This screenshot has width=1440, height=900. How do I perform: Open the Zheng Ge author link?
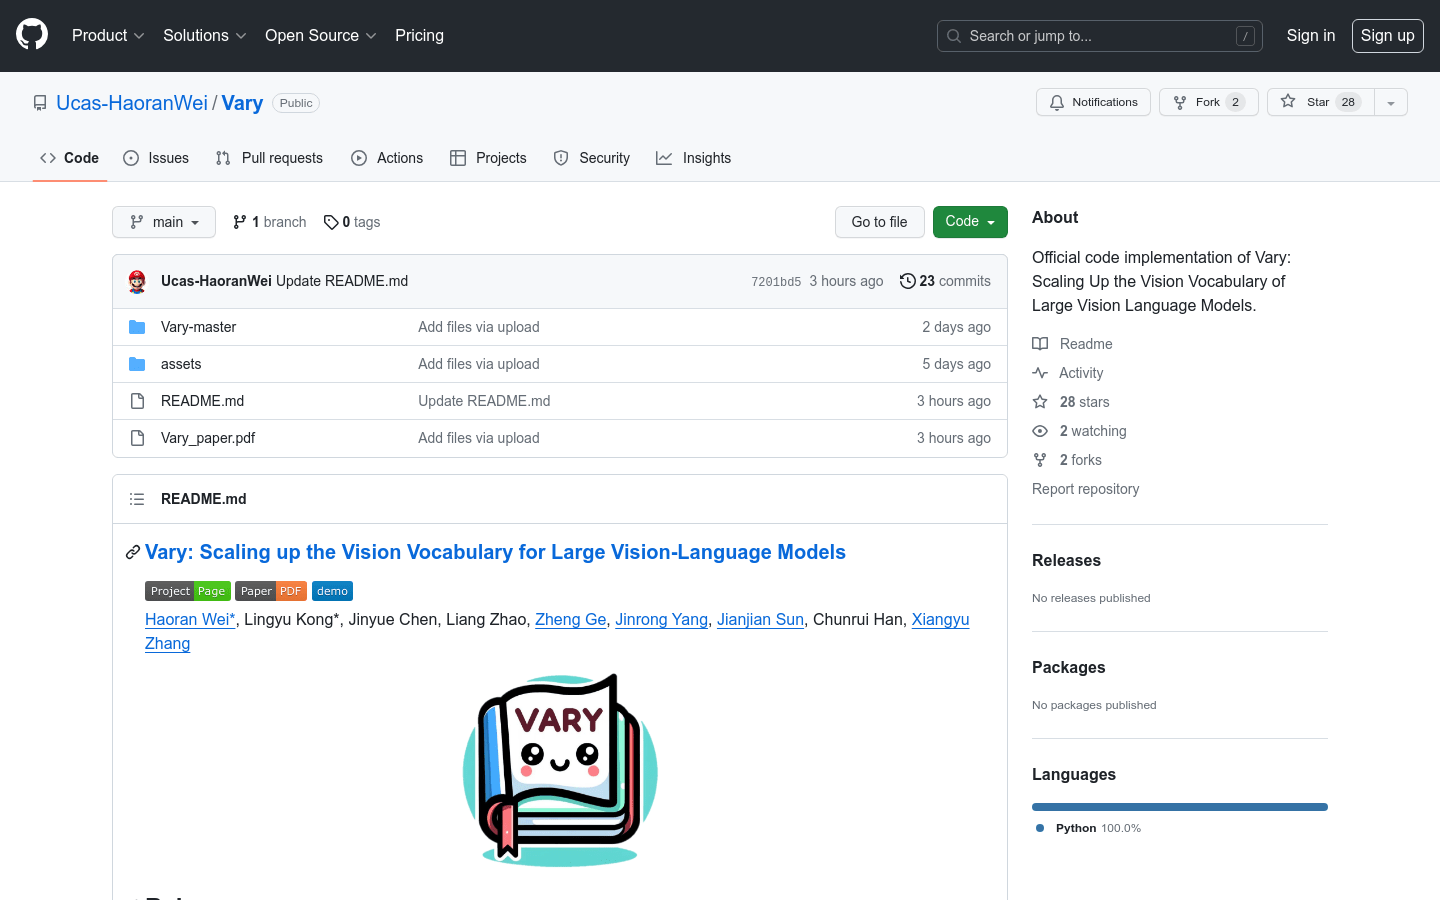[x=570, y=619]
